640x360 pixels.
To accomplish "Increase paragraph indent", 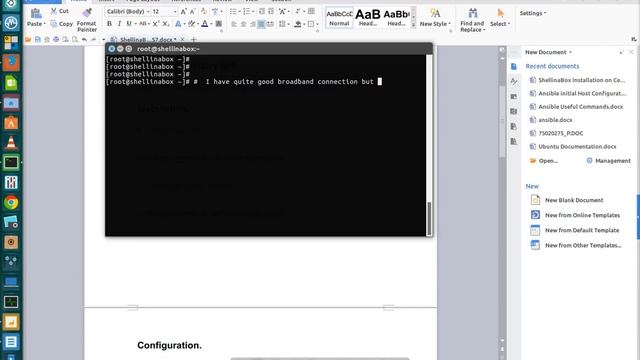I will 271,11.
